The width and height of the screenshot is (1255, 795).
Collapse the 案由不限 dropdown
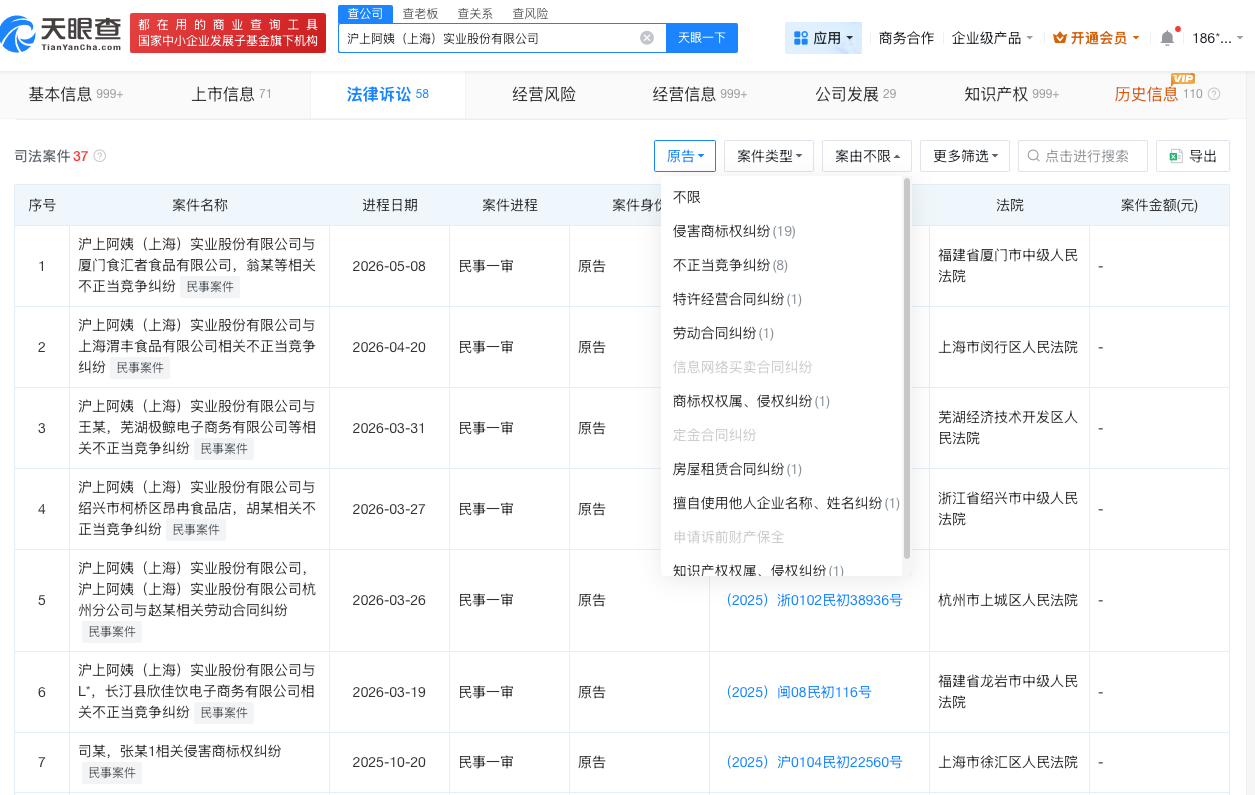(867, 156)
